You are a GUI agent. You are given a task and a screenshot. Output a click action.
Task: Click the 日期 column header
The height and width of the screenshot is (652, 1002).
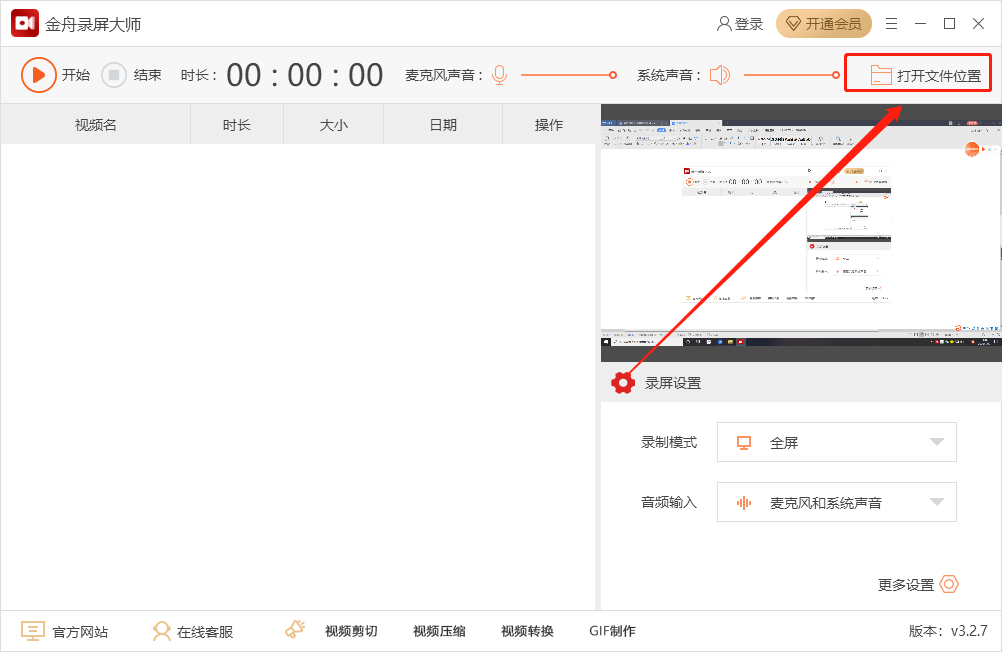pos(443,125)
